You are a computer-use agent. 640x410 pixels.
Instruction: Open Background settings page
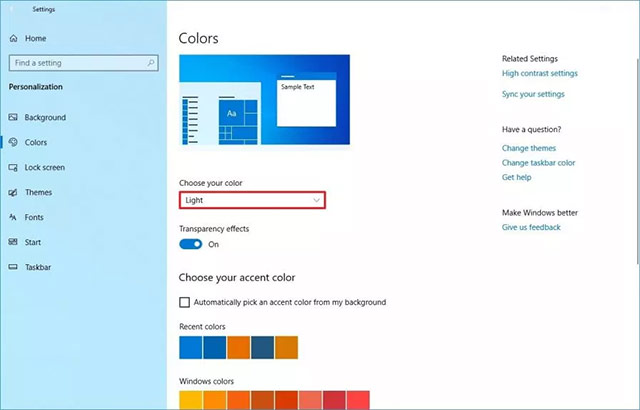[x=45, y=117]
